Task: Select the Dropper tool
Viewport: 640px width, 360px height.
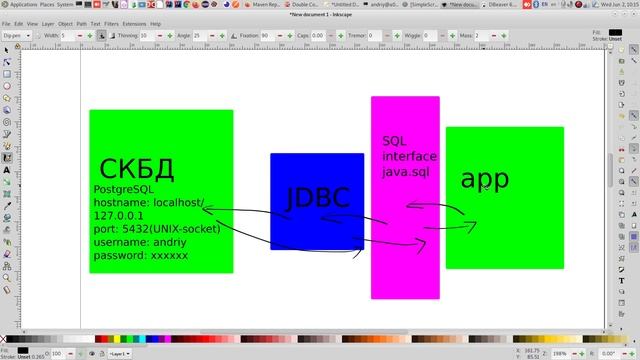Action: click(x=7, y=206)
